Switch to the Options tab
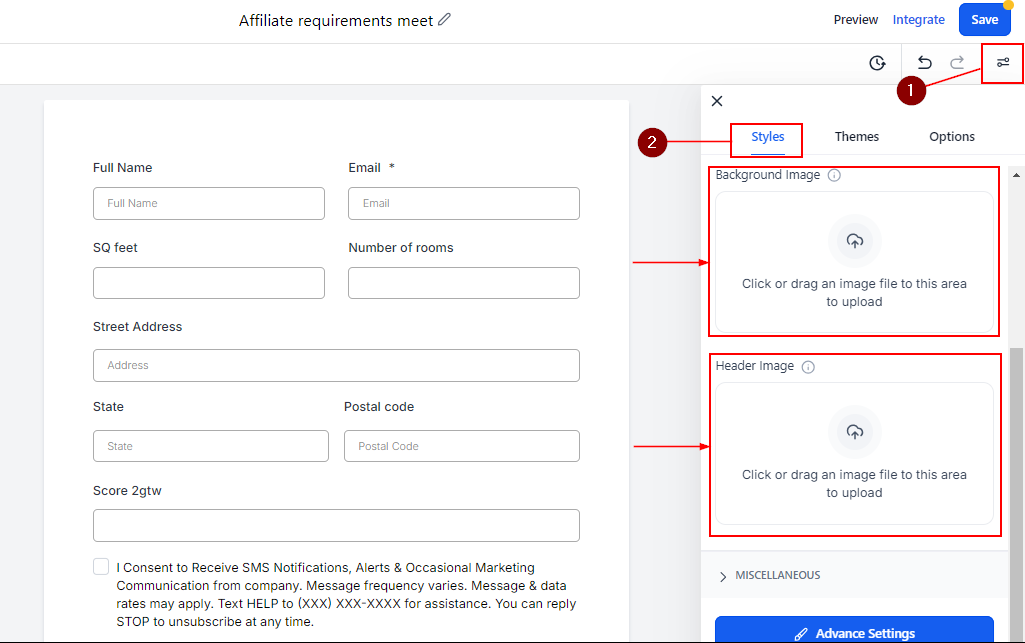Screen dimensions: 1025x643 click(x=952, y=137)
